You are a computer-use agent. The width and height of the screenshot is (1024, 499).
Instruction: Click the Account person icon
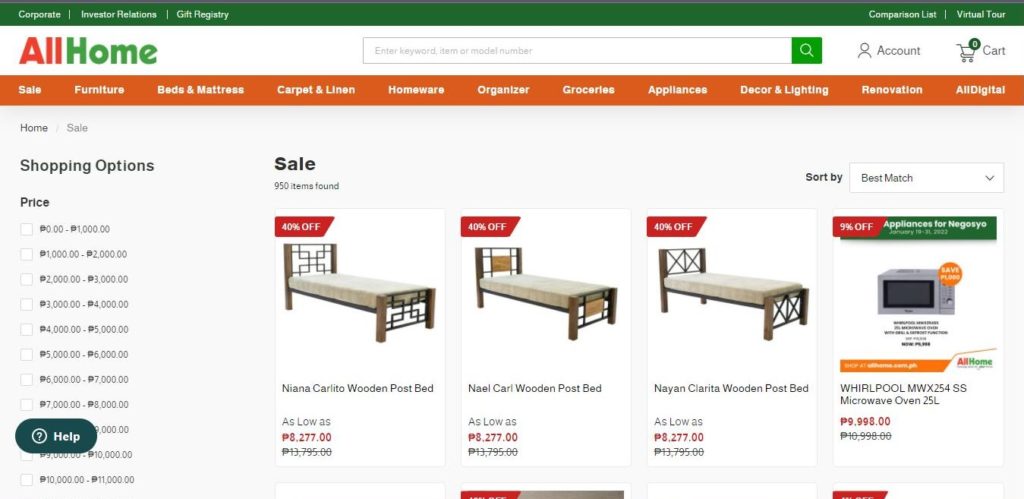(864, 50)
